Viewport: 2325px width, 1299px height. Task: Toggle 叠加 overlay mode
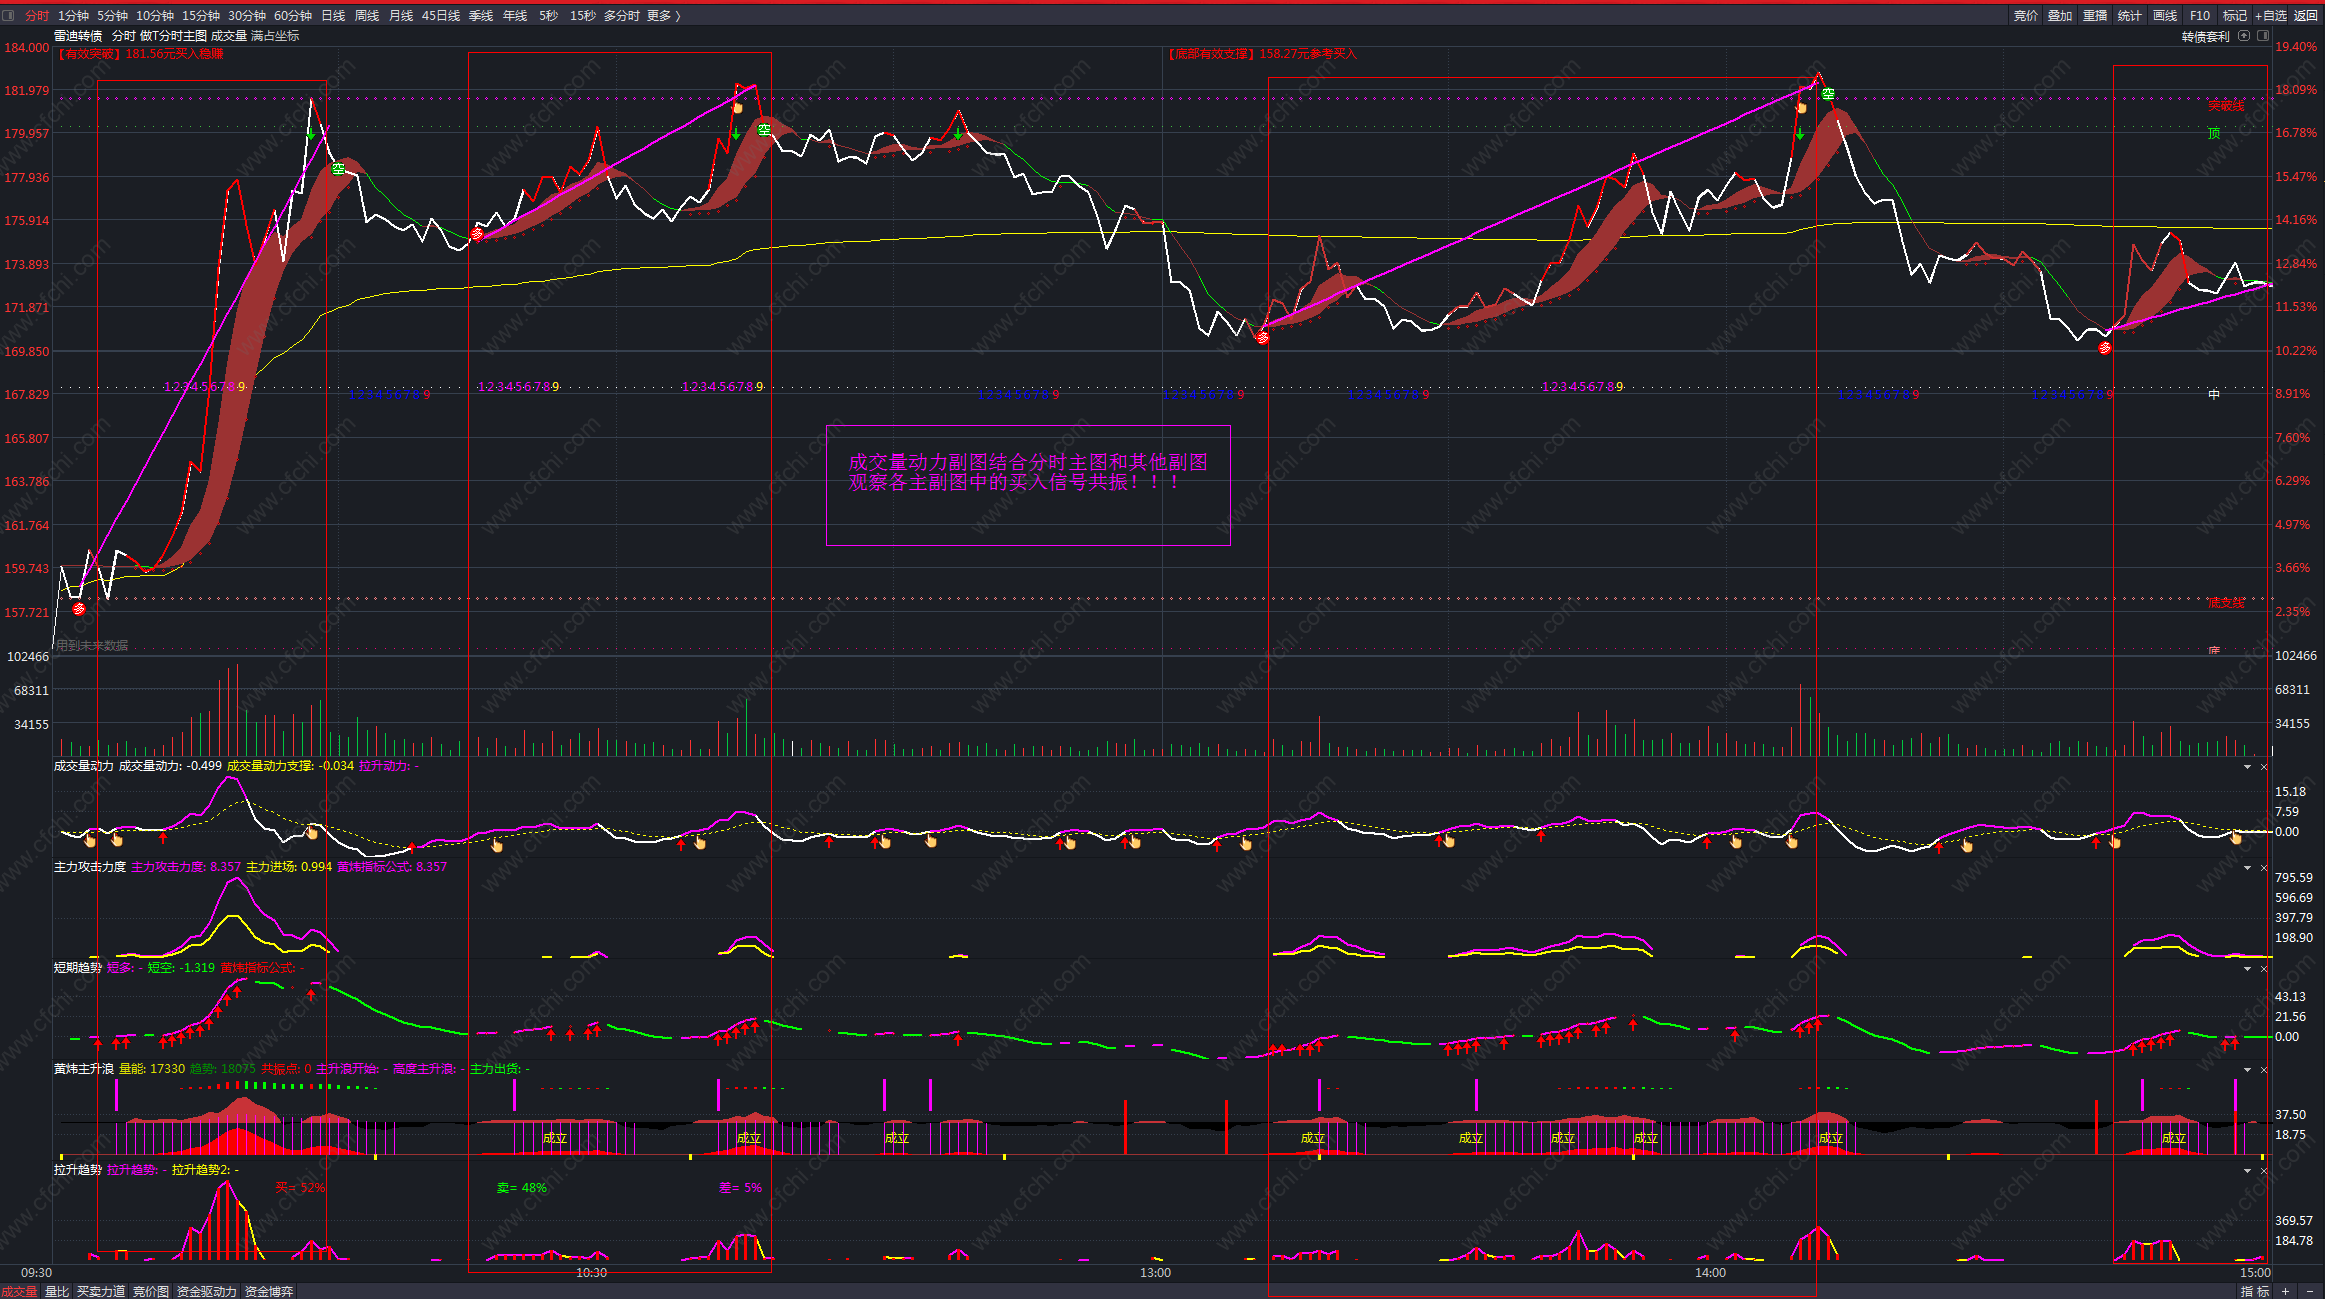pos(2060,16)
